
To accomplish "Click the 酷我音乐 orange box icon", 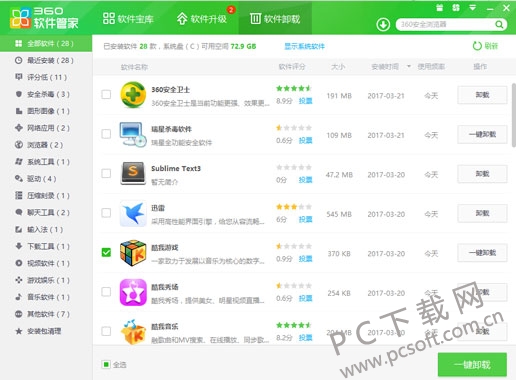I will [x=133, y=332].
